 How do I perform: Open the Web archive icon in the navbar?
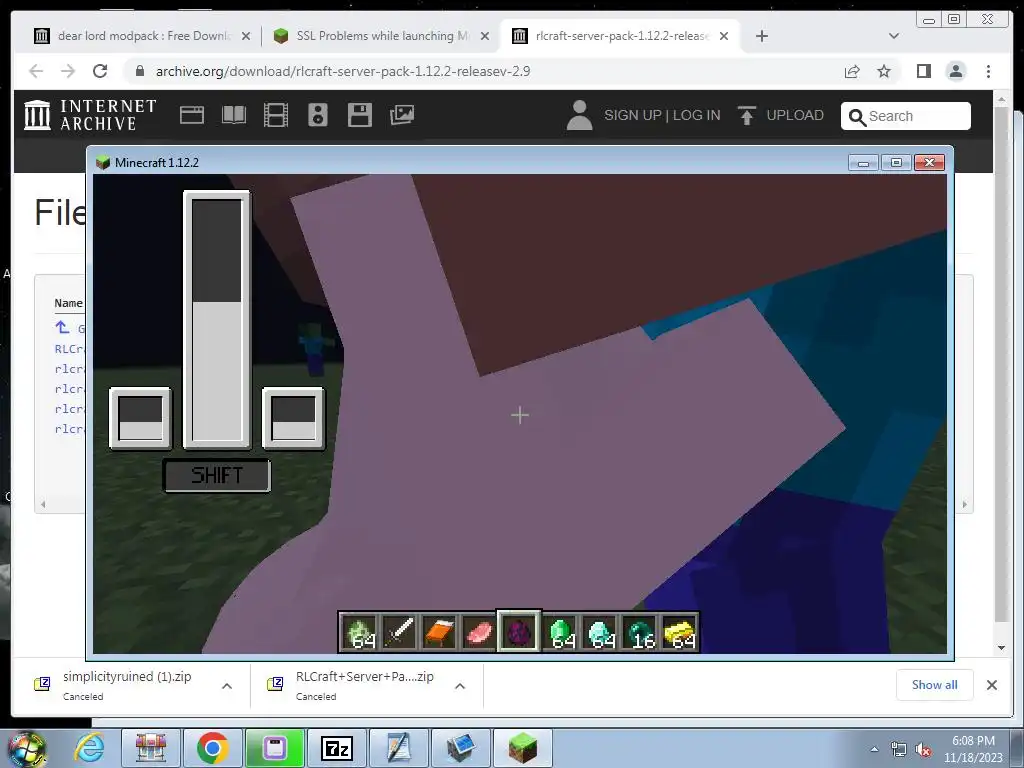(192, 115)
